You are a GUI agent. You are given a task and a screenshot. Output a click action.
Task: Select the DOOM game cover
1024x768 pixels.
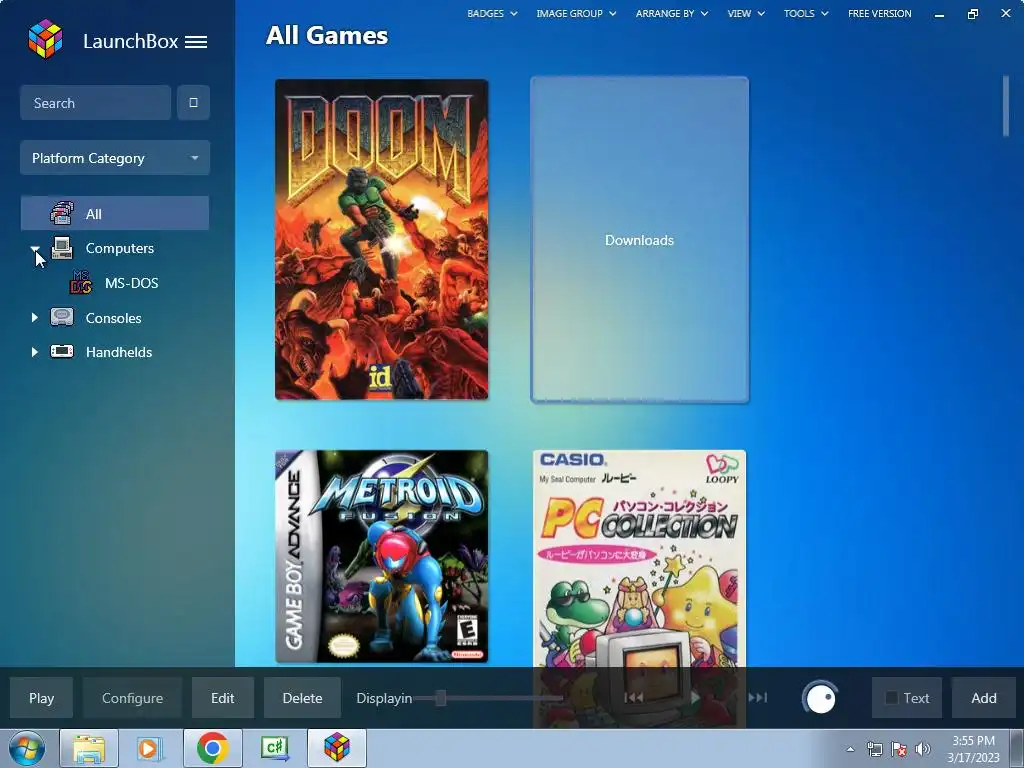pos(381,239)
